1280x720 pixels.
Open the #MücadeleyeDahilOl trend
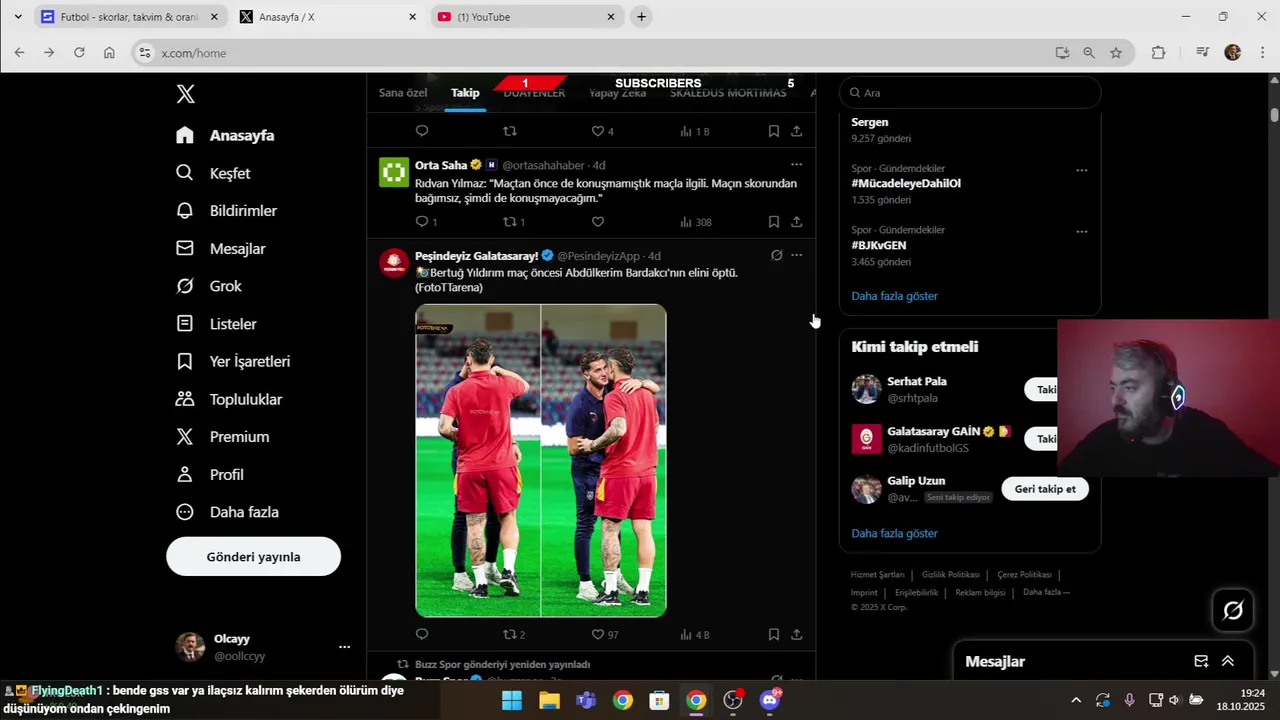tap(906, 184)
